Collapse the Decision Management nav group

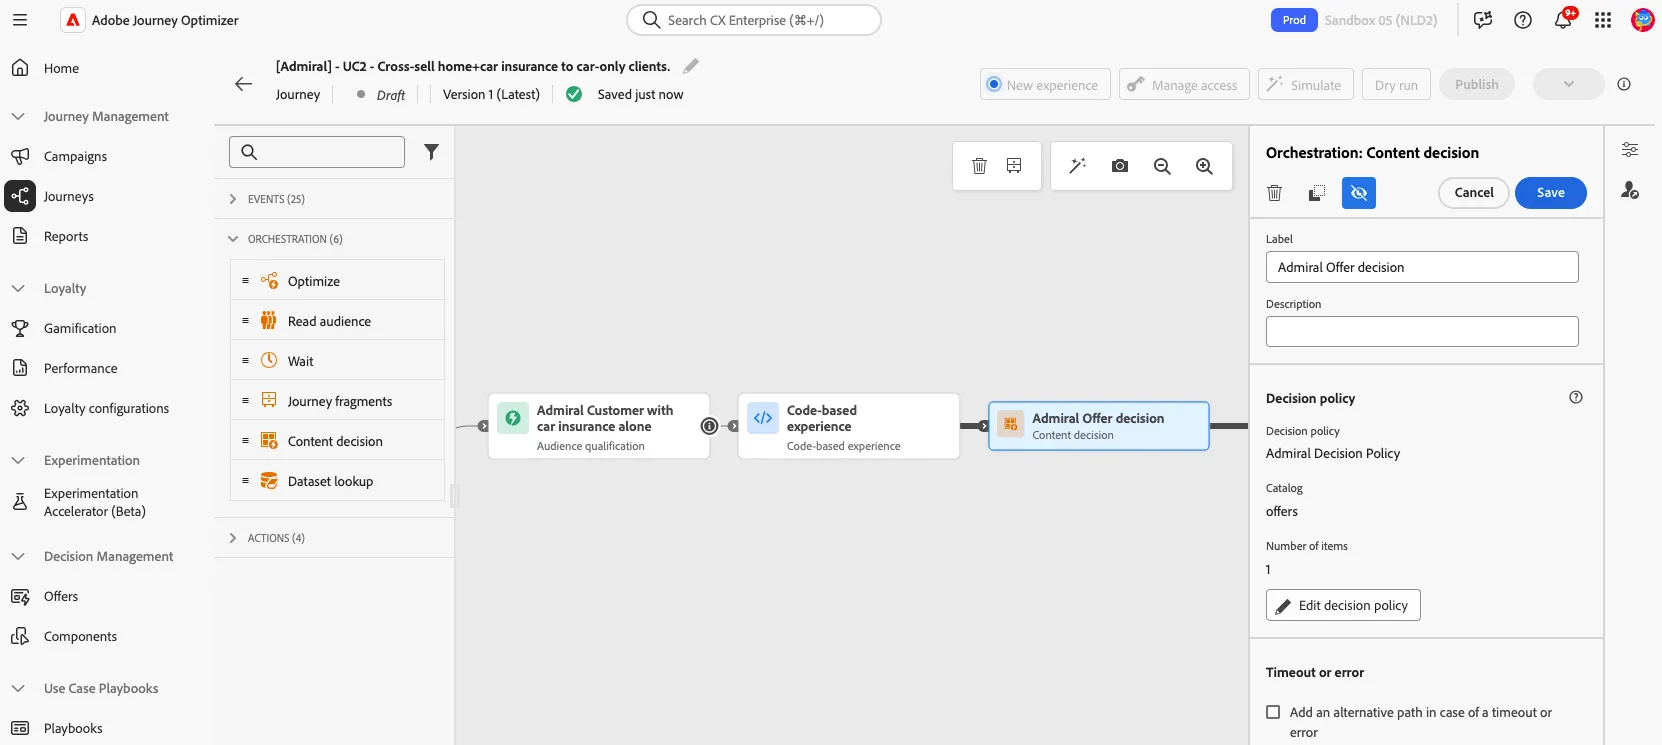click(18, 556)
